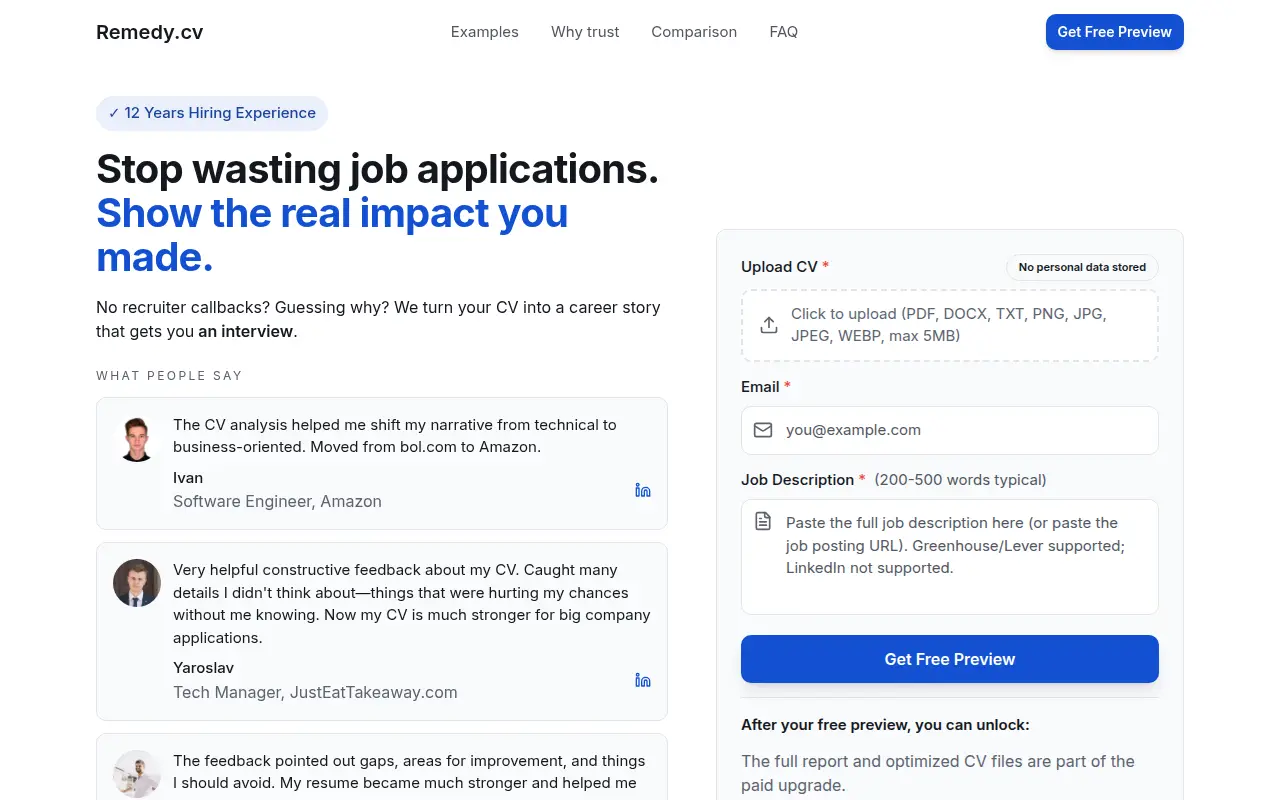1280x800 pixels.
Task: Click the CV upload drop zone
Action: tap(950, 325)
